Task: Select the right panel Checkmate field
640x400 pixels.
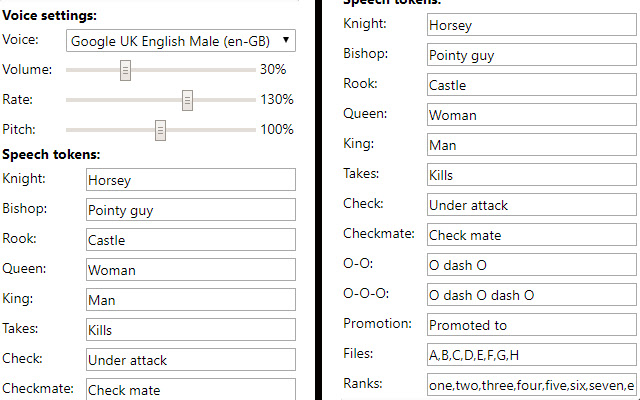Action: [532, 234]
